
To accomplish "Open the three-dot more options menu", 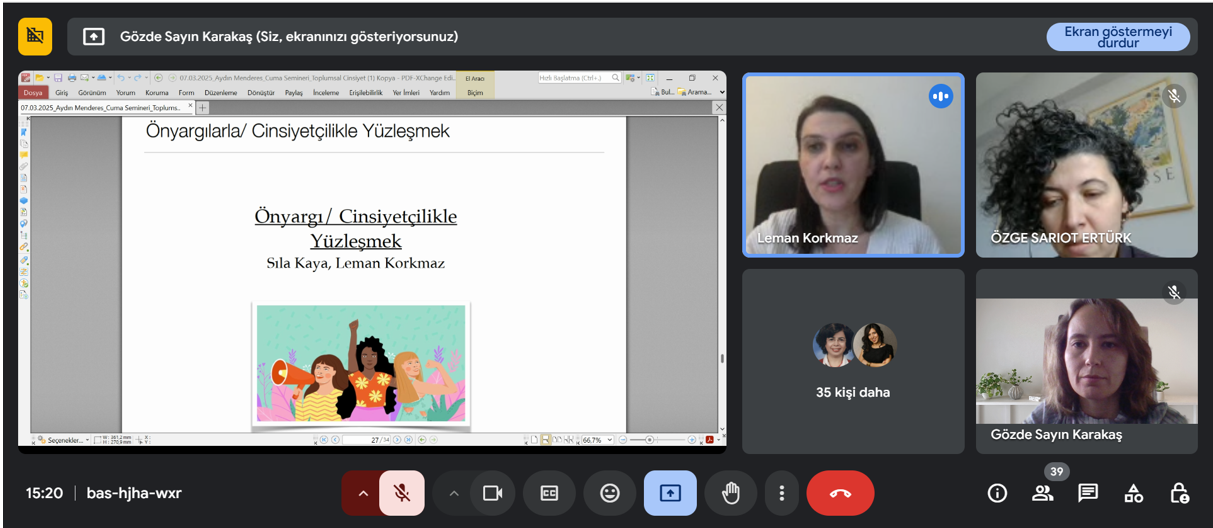I will pyautogui.click(x=782, y=493).
